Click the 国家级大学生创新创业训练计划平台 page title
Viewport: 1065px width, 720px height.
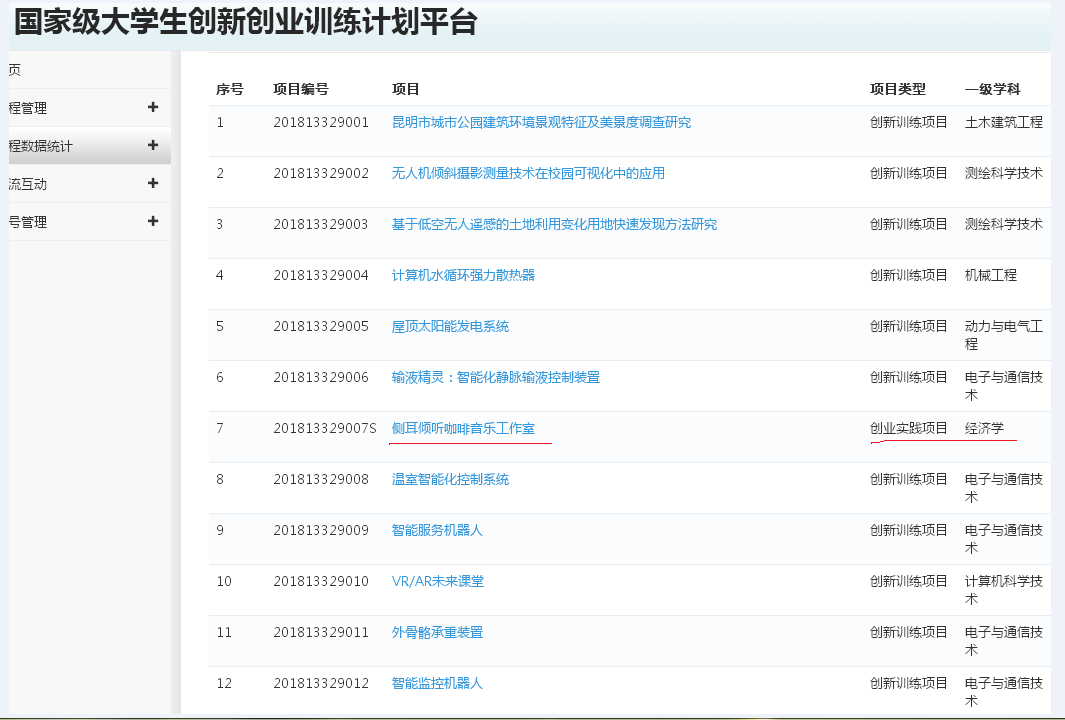(x=245, y=22)
